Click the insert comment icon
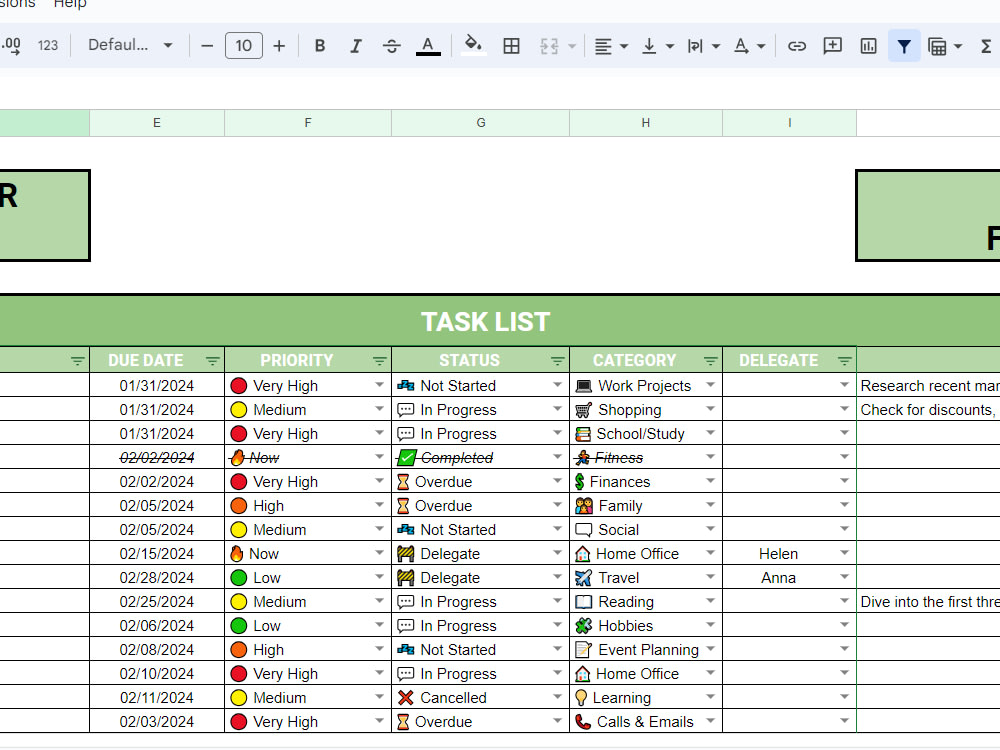This screenshot has width=1000, height=750. pyautogui.click(x=832, y=46)
